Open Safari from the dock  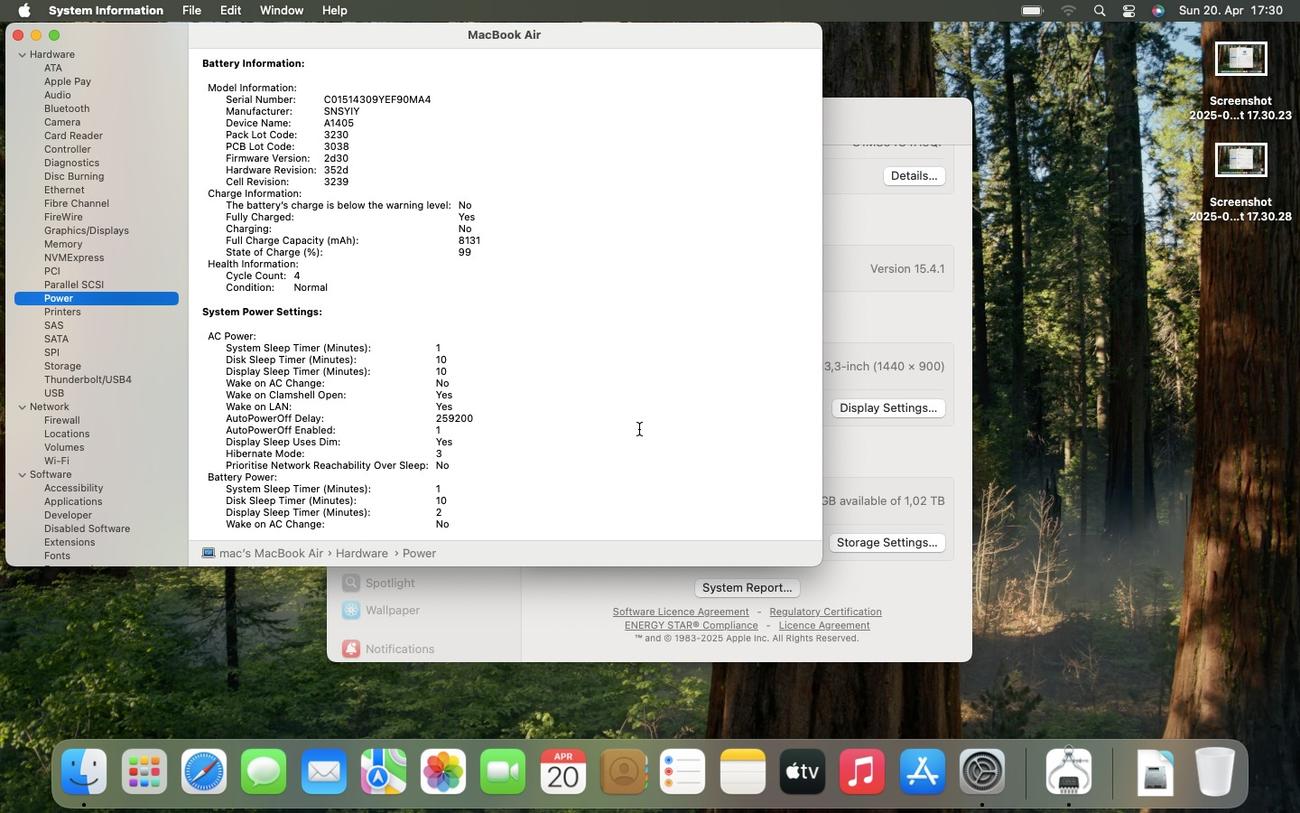204,773
